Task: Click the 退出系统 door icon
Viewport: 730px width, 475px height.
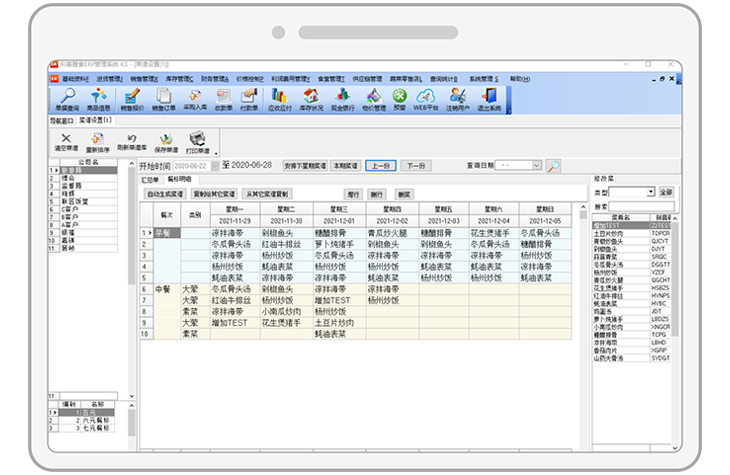Action: click(489, 97)
